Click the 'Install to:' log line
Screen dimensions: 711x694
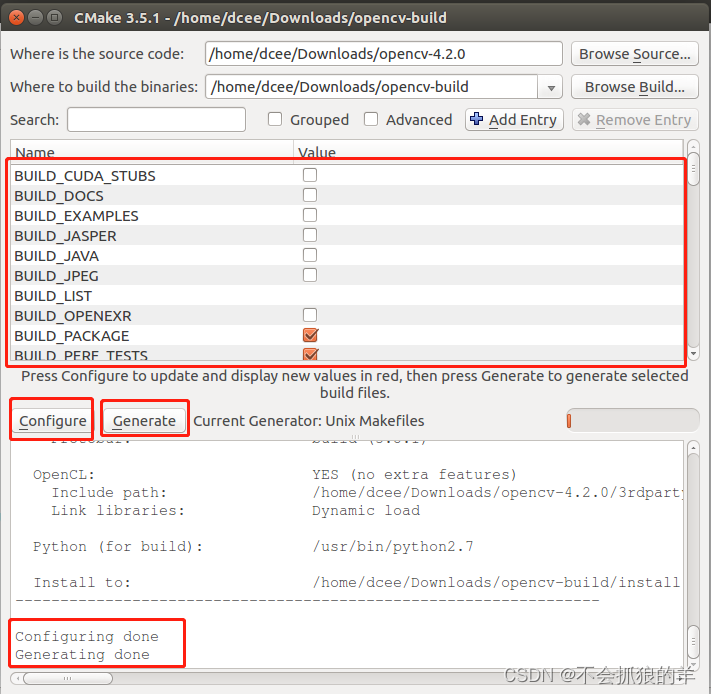coord(82,582)
